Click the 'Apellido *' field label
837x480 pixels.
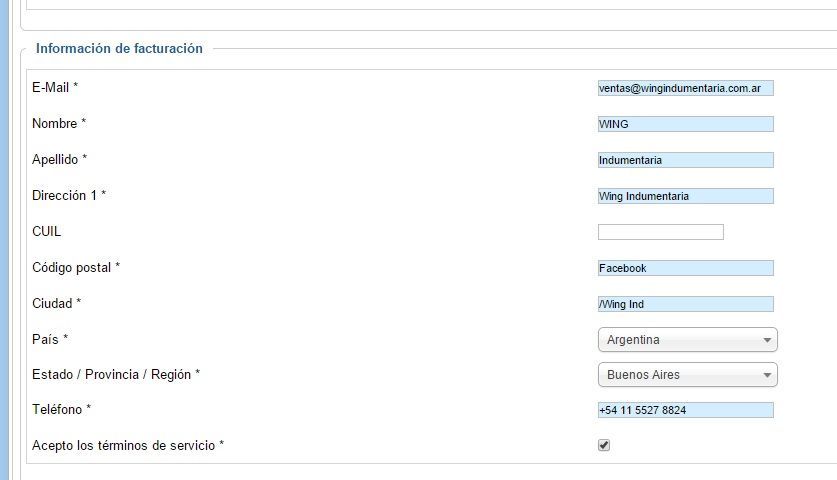point(59,159)
